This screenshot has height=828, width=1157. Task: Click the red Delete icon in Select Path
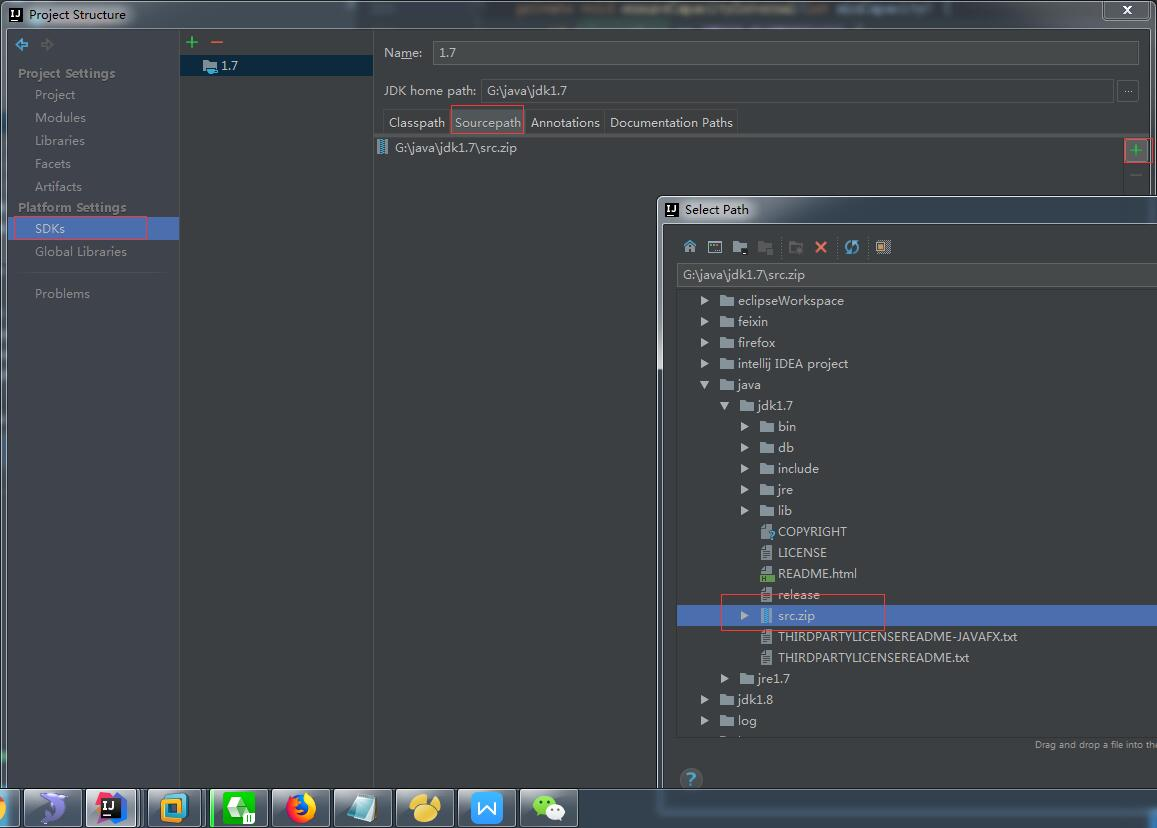[x=821, y=247]
